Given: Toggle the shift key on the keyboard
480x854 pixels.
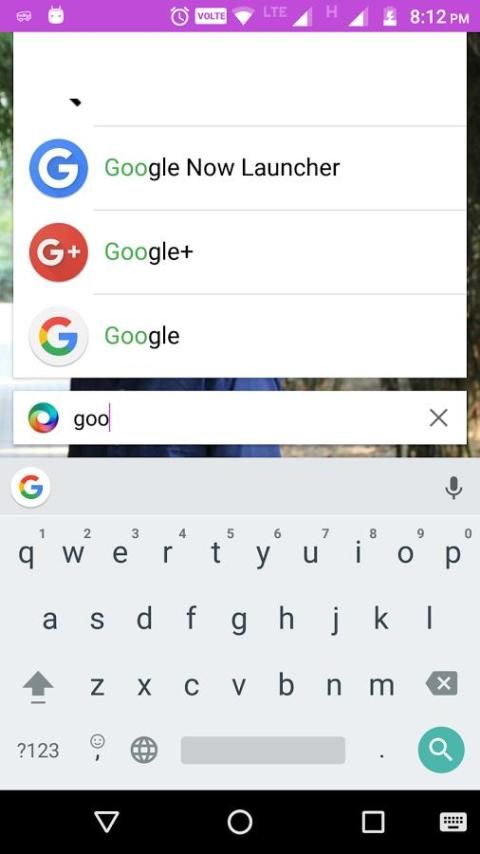Looking at the screenshot, I should [38, 686].
